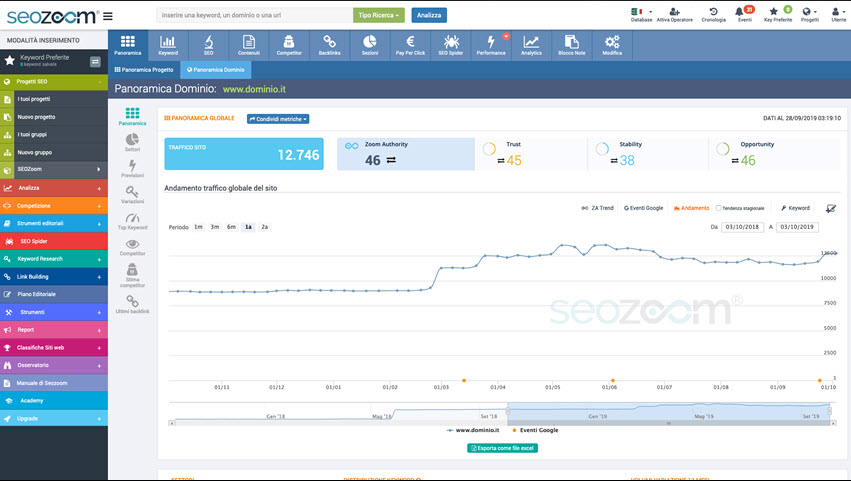This screenshot has width=851, height=481.
Task: Click the range selector left handle
Action: coord(508,411)
